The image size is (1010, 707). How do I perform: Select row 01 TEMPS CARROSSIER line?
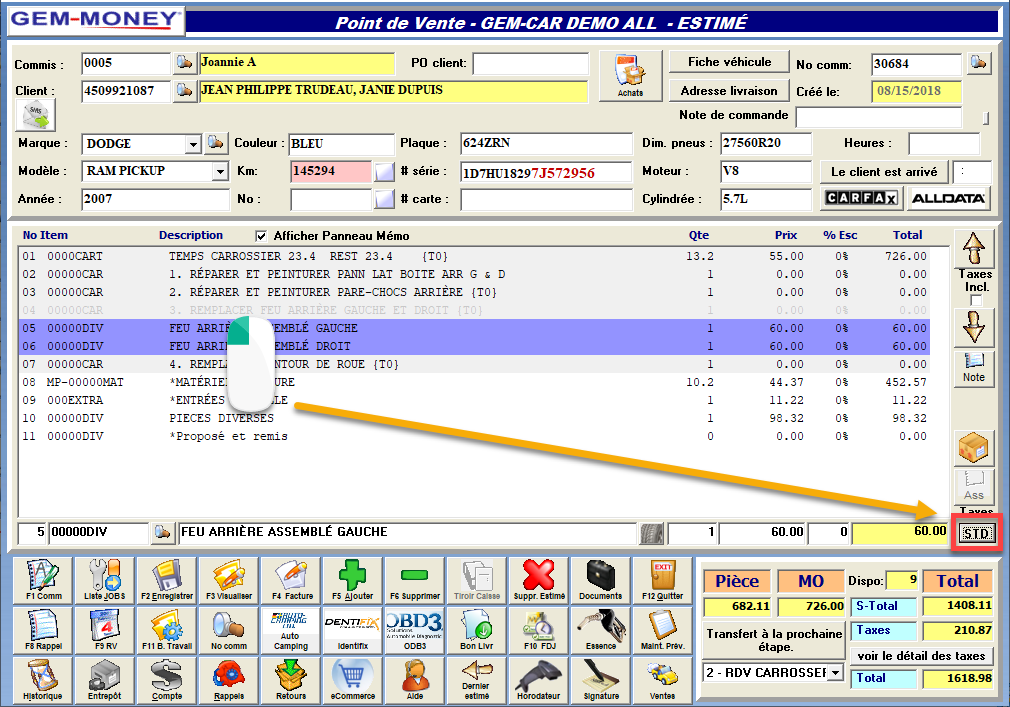tap(475, 256)
